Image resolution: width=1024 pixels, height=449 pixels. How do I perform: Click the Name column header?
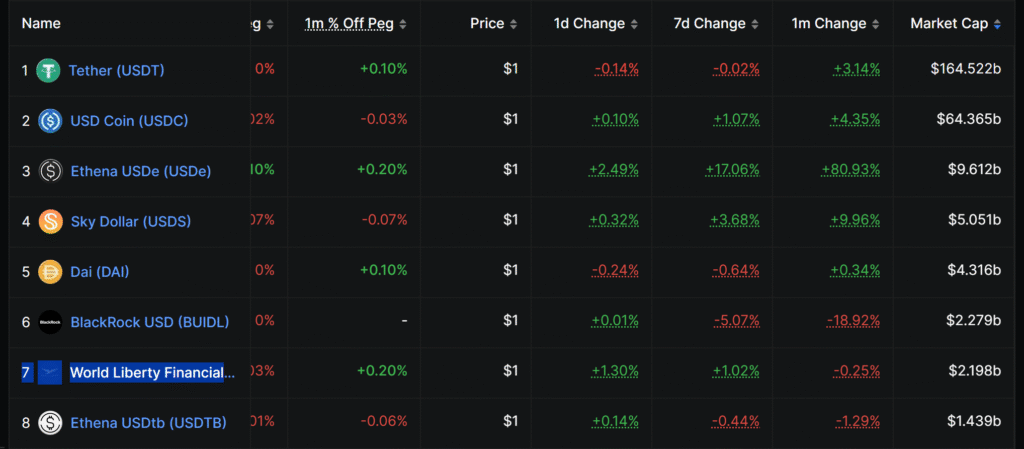(41, 23)
